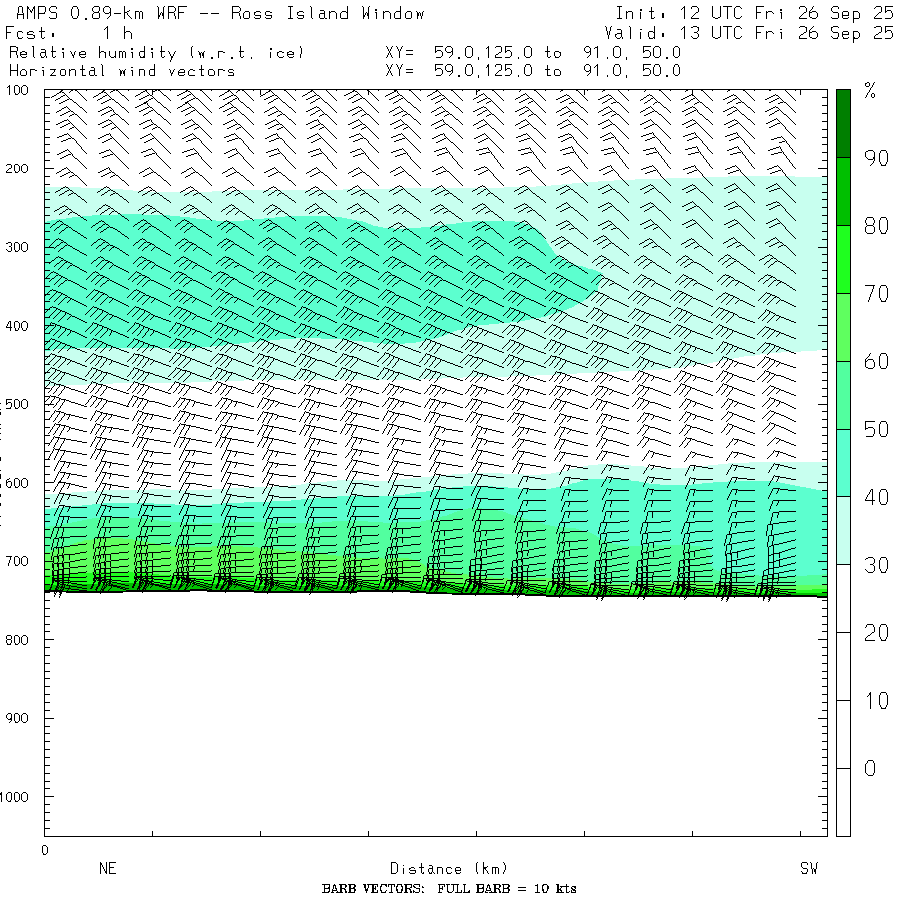The height and width of the screenshot is (900, 900).
Task: Click the pressure axis label '1000'
Action: click(14, 797)
